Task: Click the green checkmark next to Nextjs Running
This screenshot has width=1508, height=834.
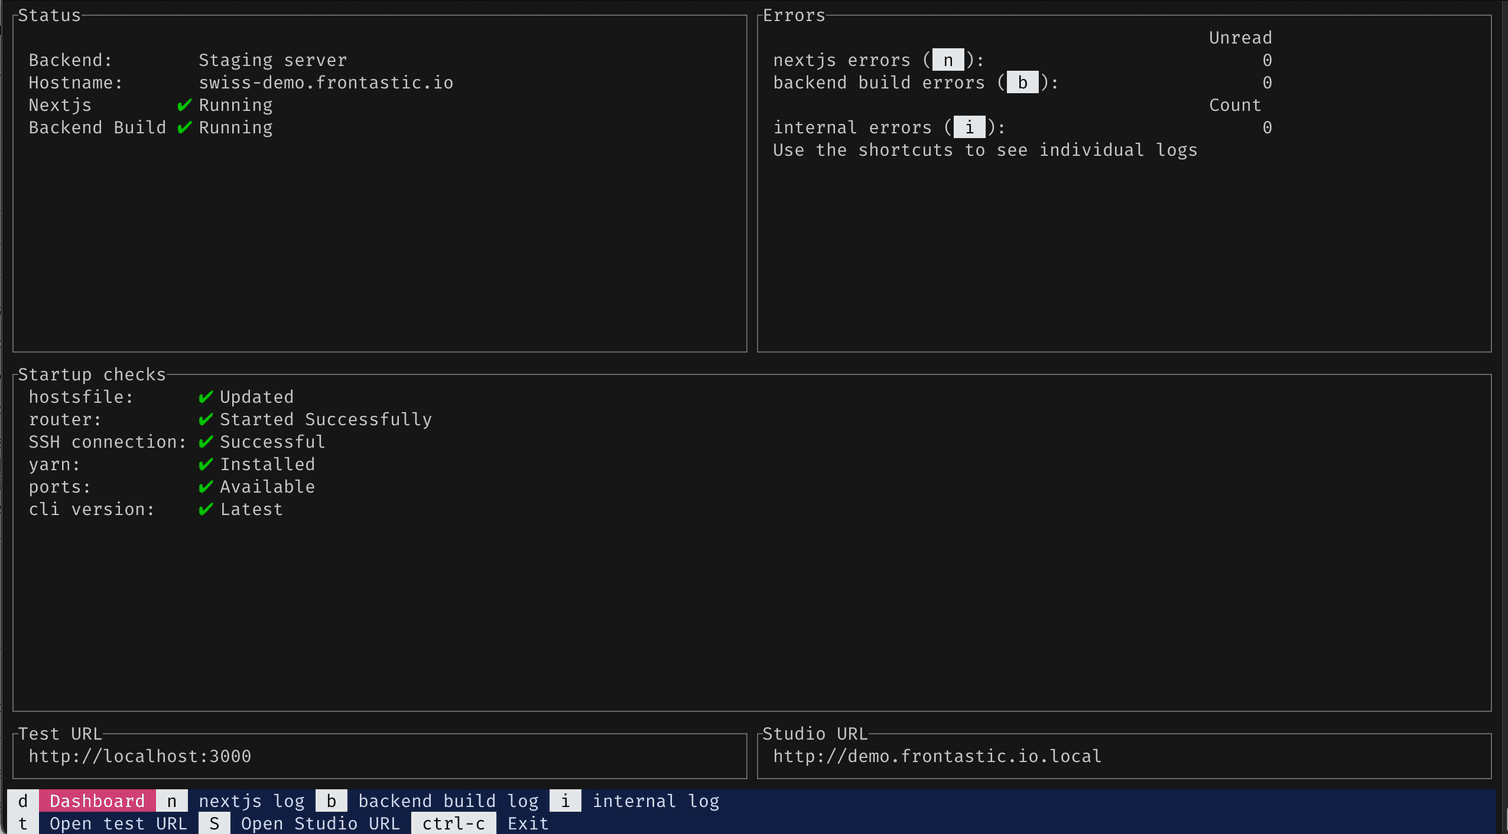Action: tap(185, 104)
